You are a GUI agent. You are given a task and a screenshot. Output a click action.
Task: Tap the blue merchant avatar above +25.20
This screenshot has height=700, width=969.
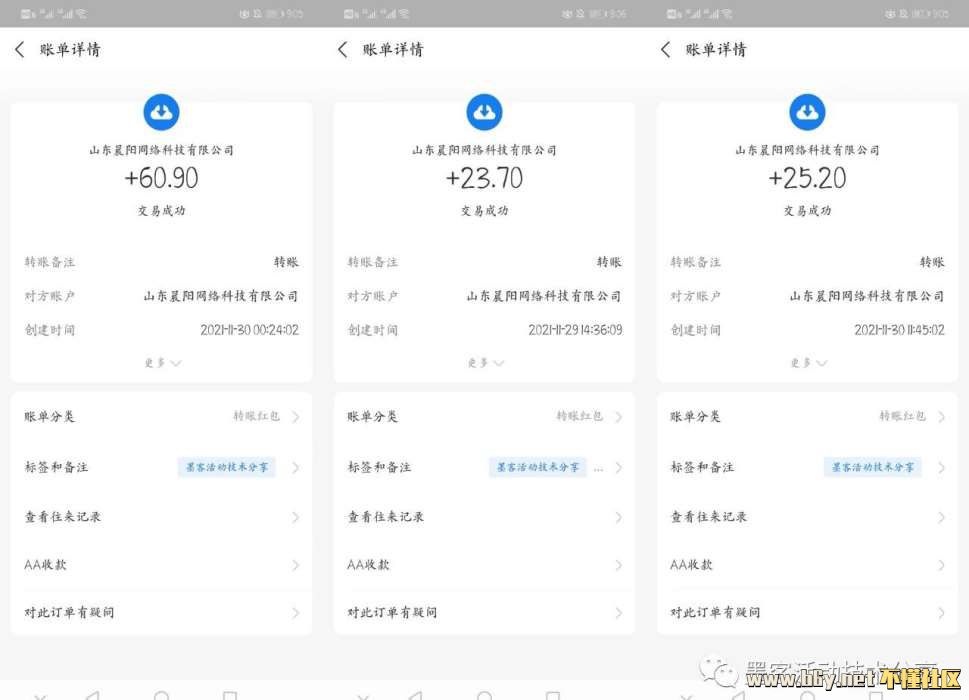click(807, 113)
